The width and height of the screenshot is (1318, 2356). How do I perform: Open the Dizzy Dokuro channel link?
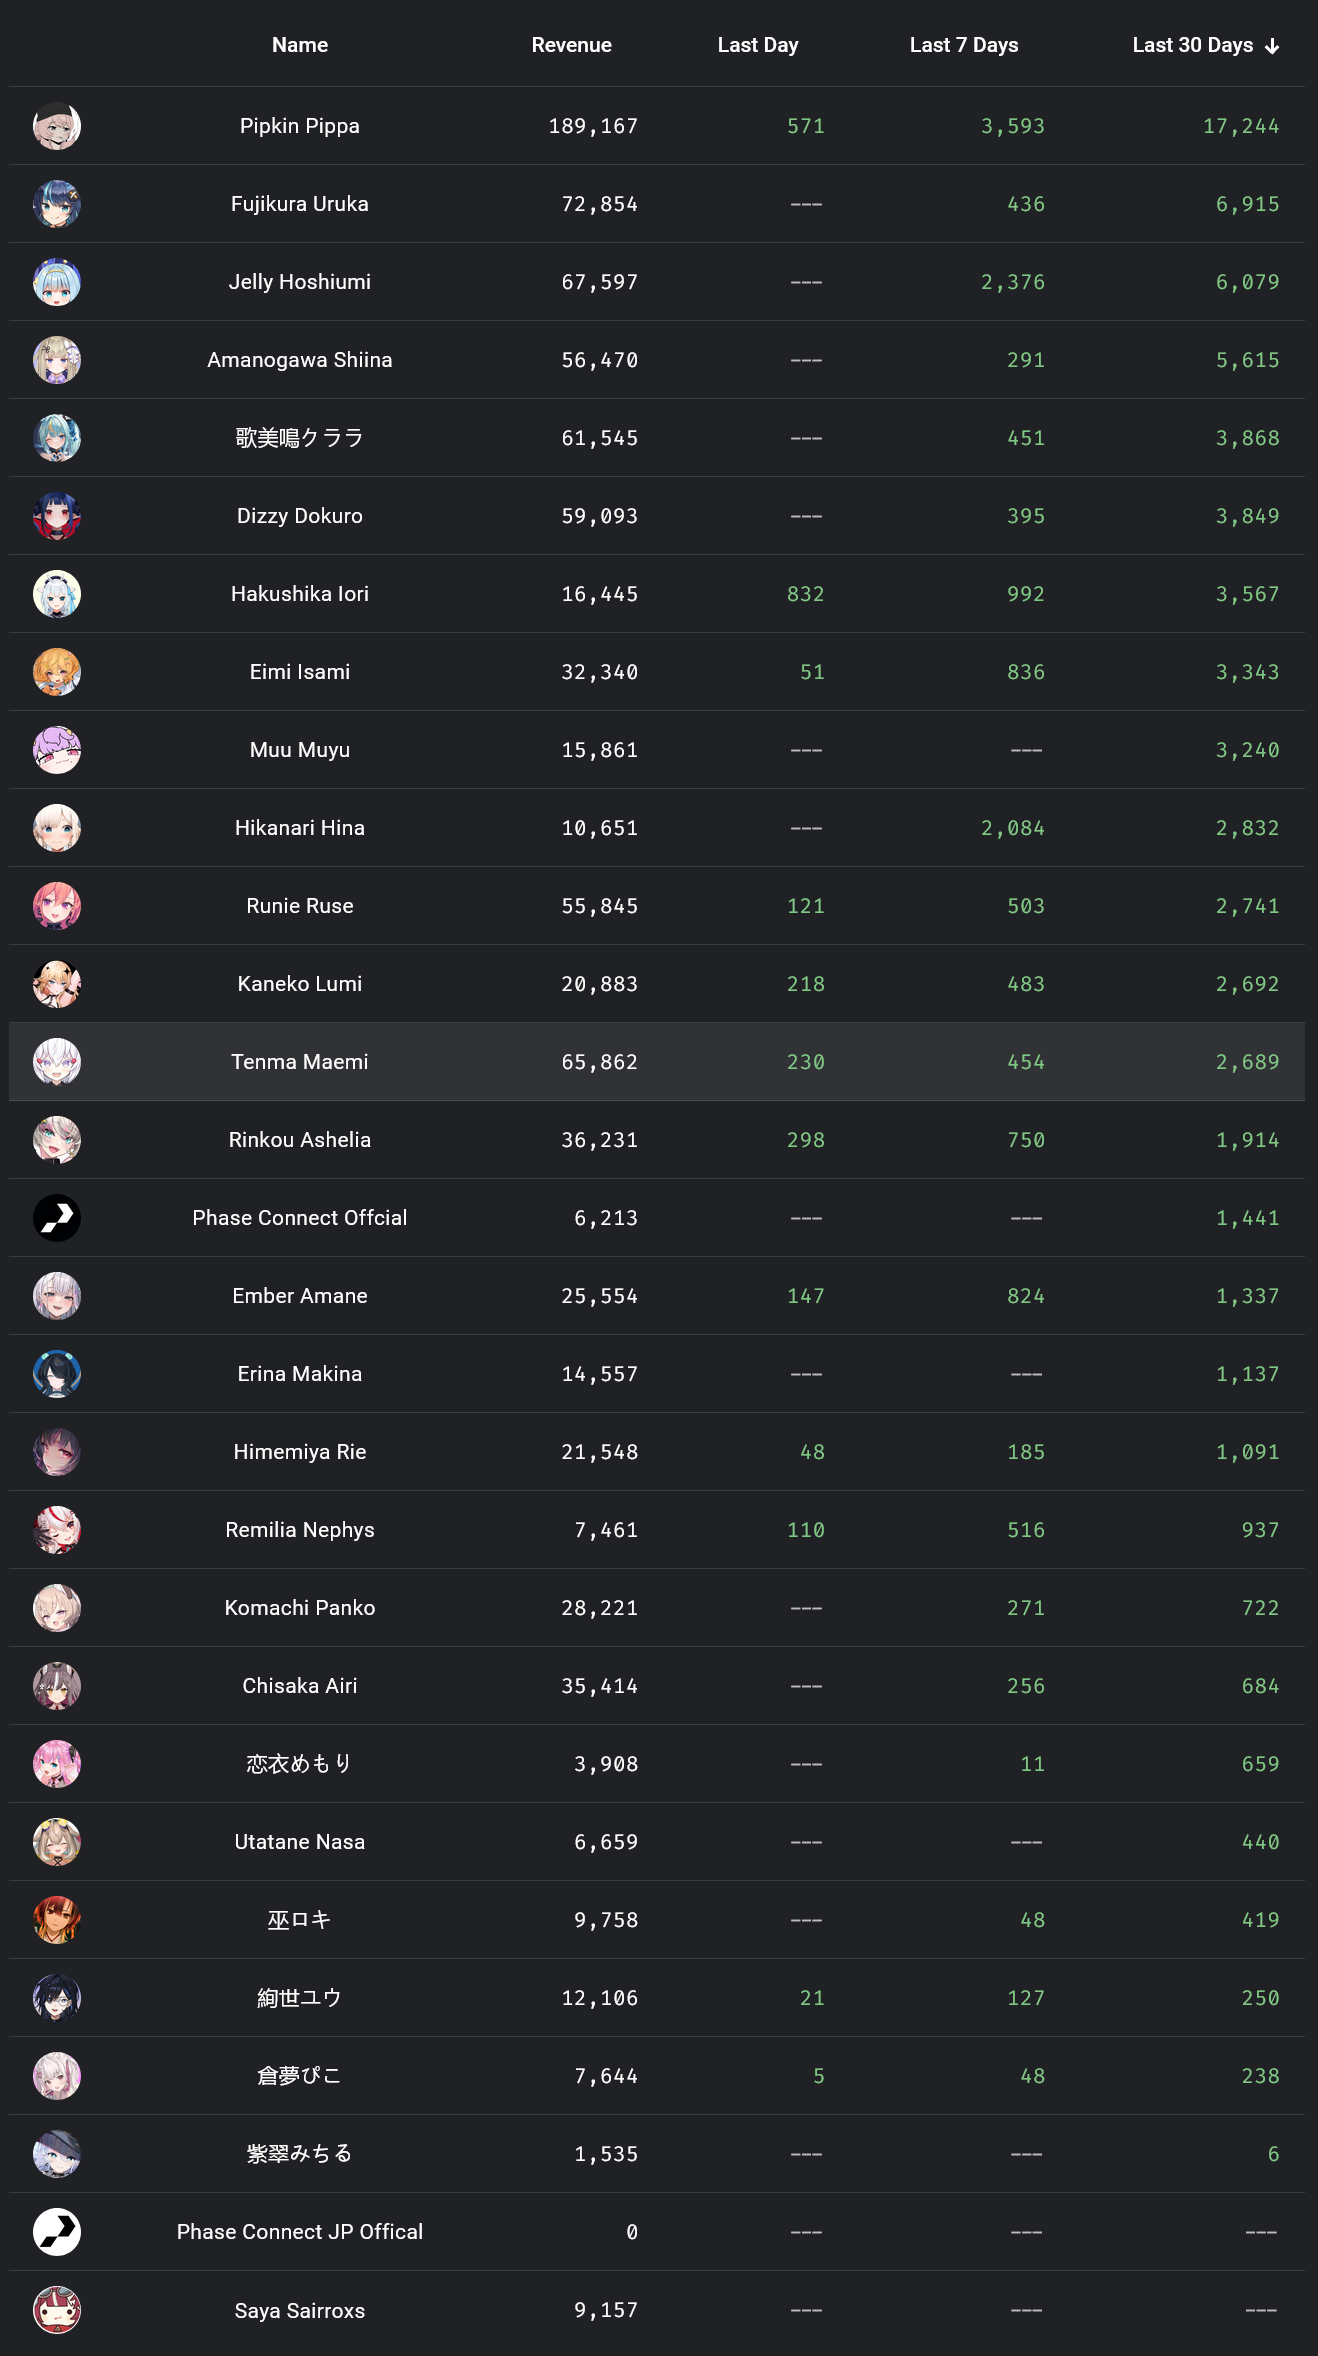[x=300, y=516]
